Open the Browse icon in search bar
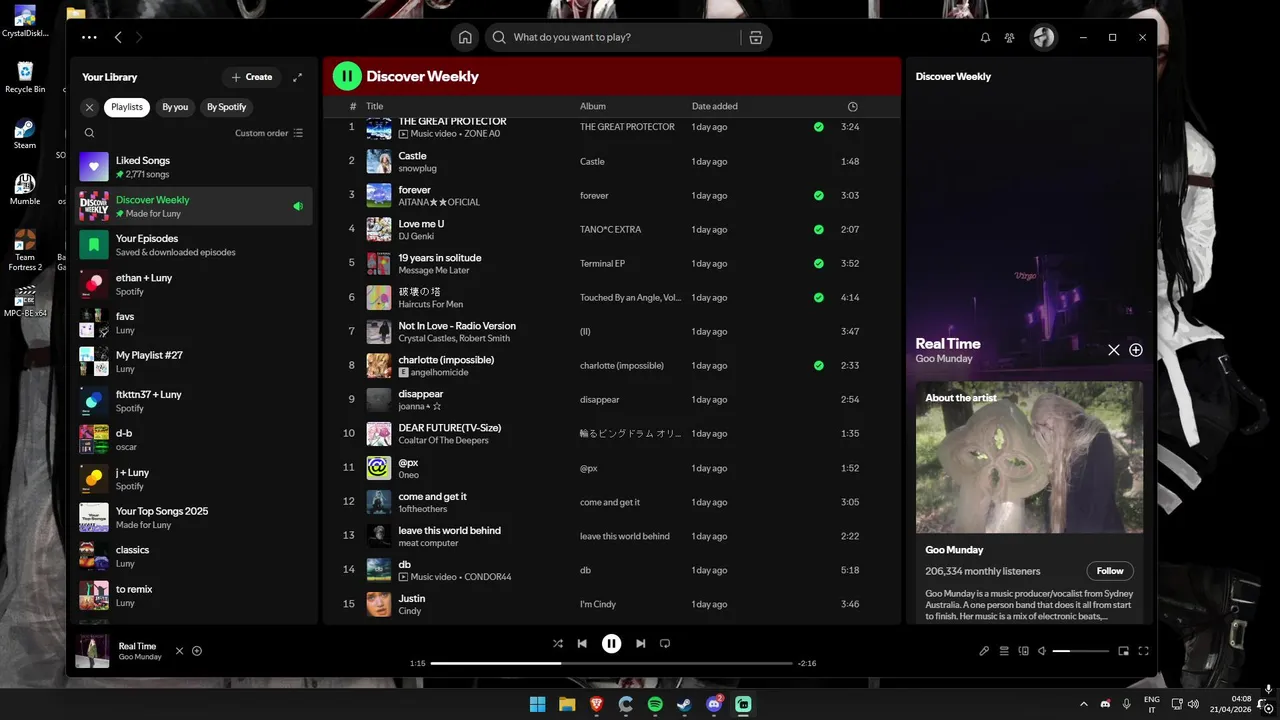1280x720 pixels. pos(755,37)
